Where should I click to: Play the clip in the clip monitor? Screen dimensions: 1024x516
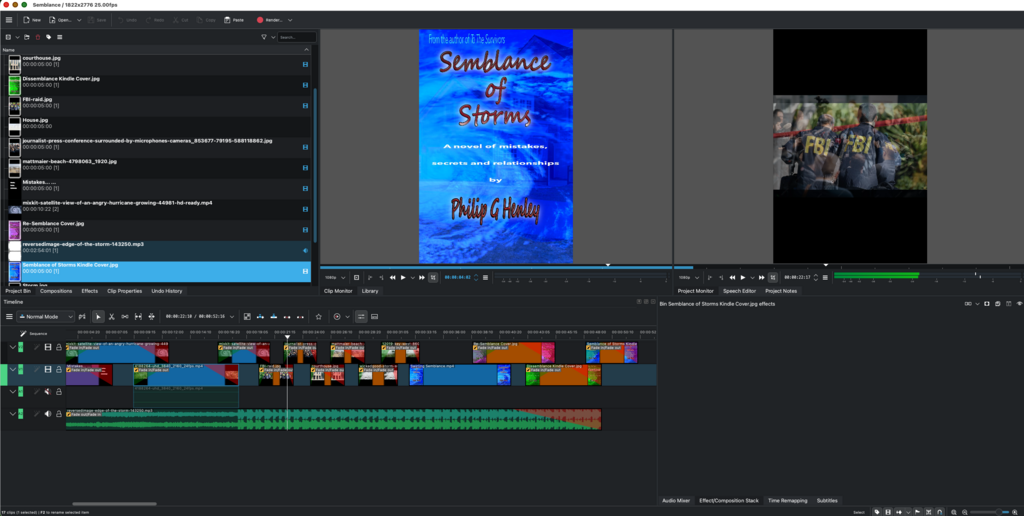point(403,278)
